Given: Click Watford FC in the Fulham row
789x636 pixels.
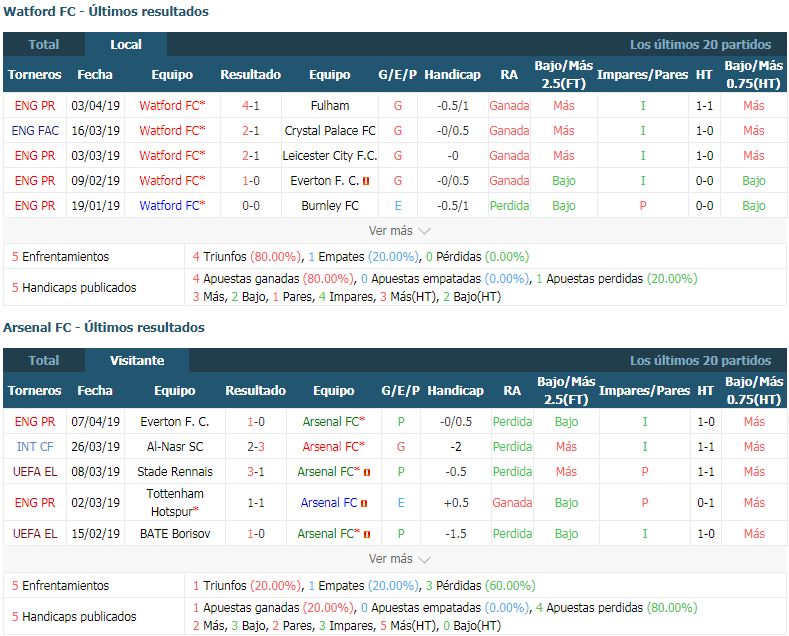Looking at the screenshot, I should (x=172, y=106).
